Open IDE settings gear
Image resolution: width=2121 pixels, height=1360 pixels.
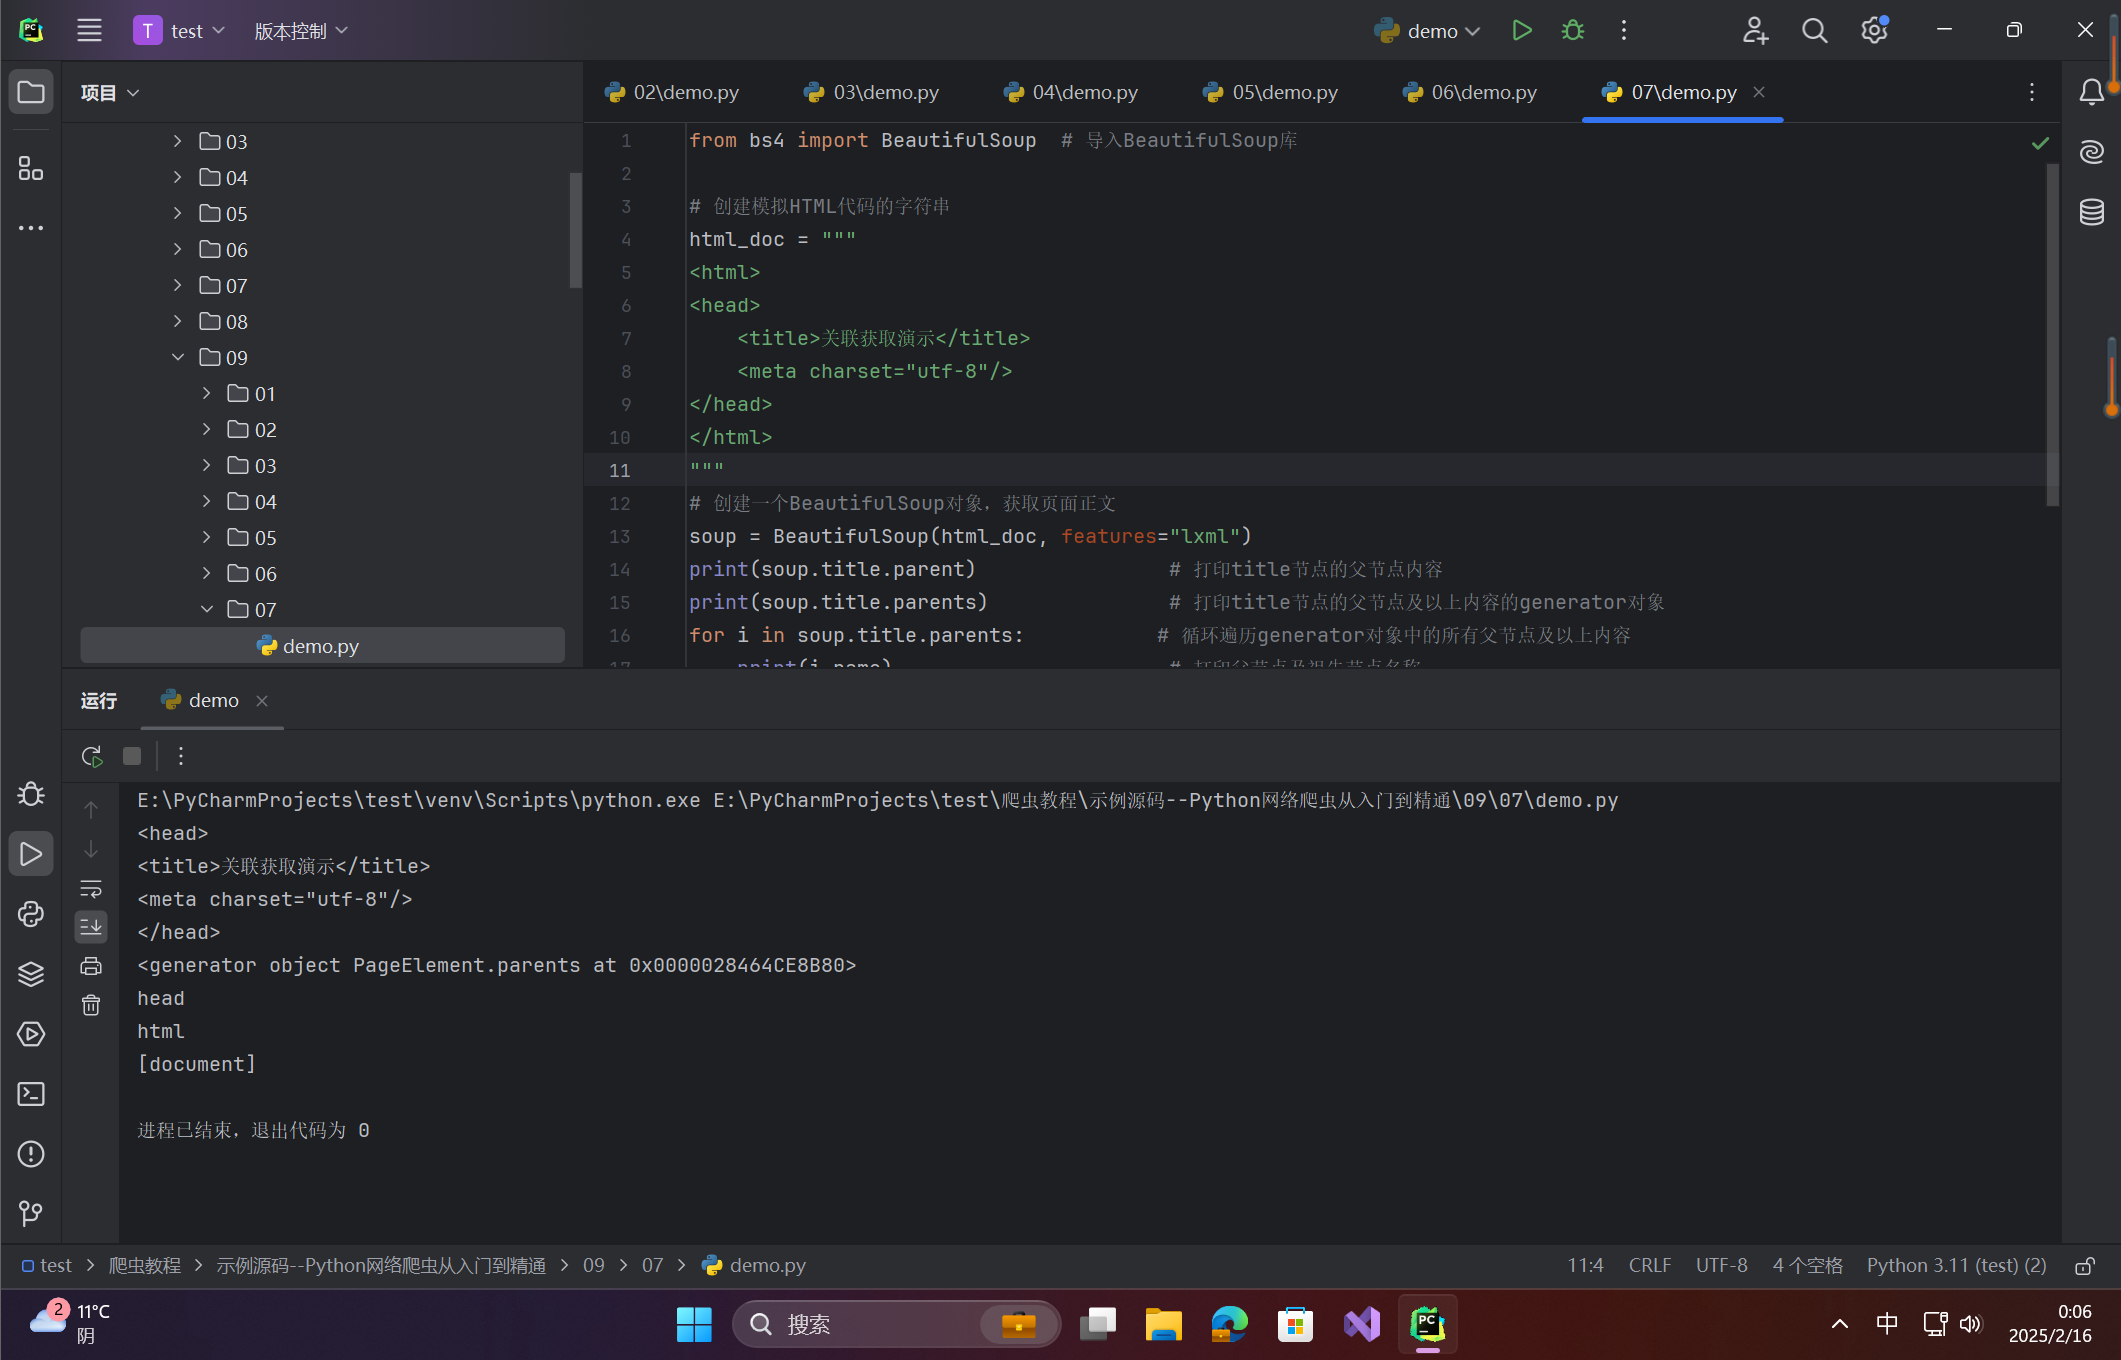click(1874, 30)
